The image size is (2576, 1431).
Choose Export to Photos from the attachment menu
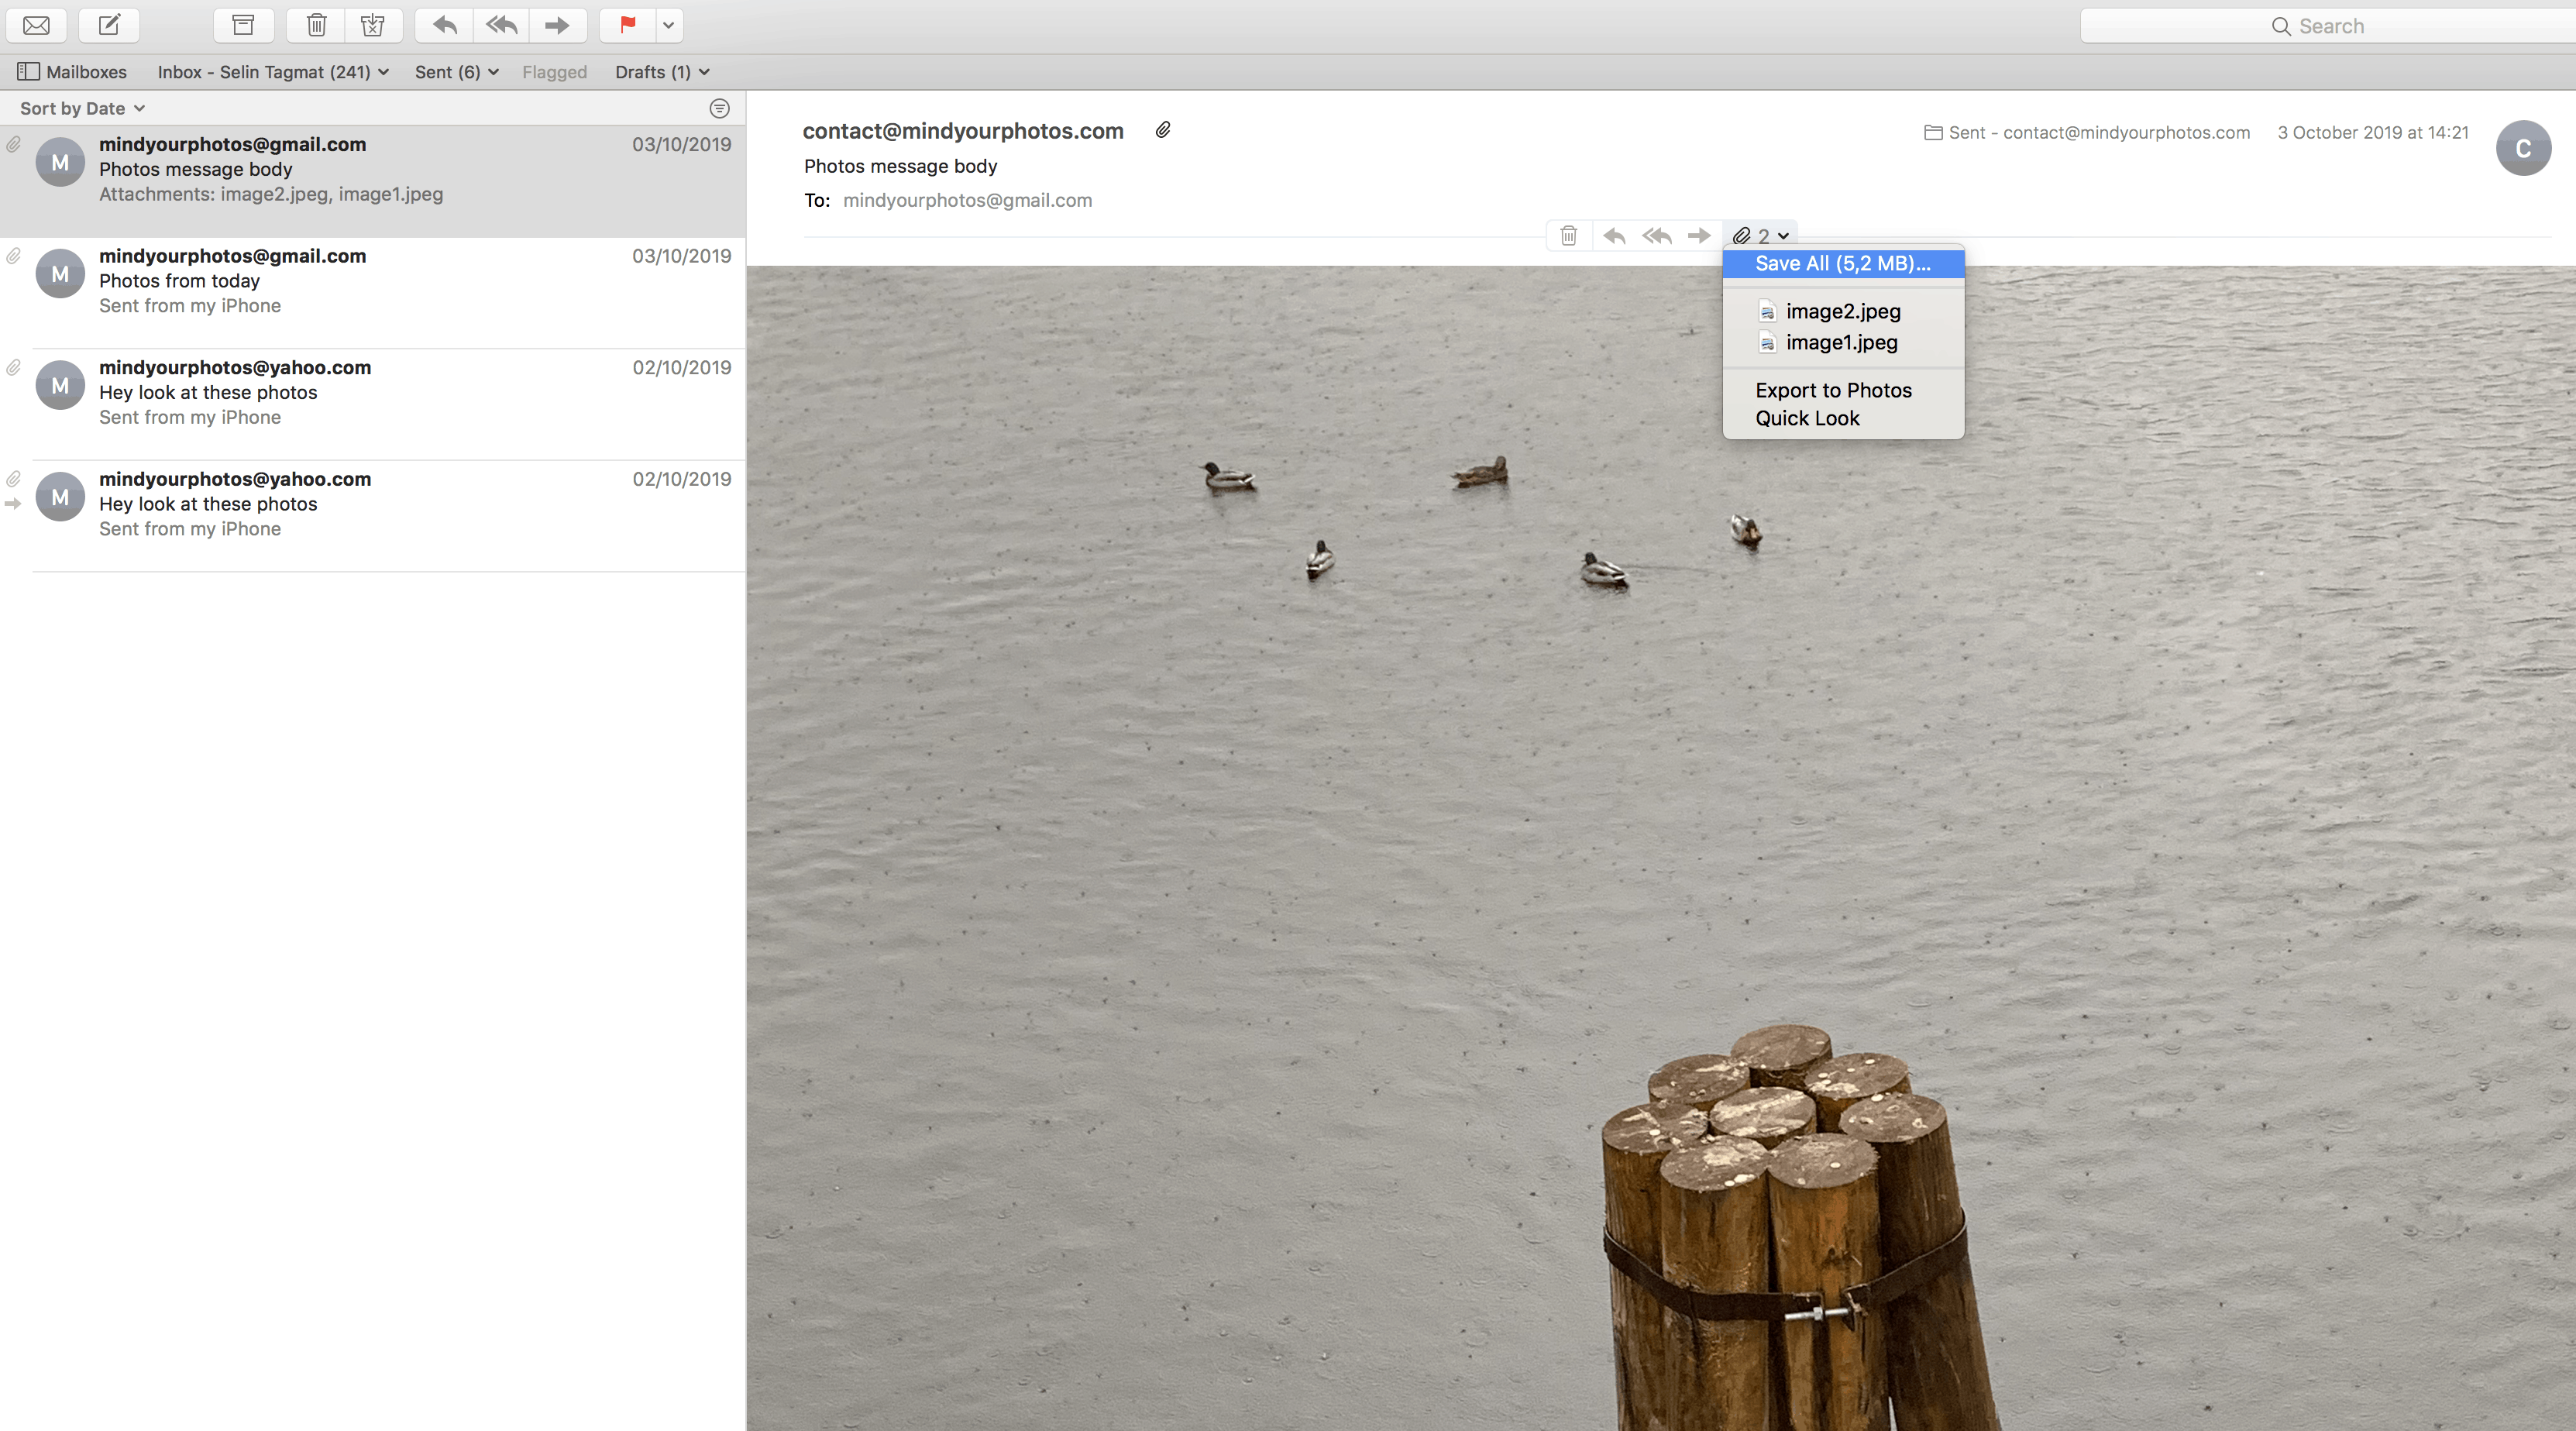(1833, 390)
